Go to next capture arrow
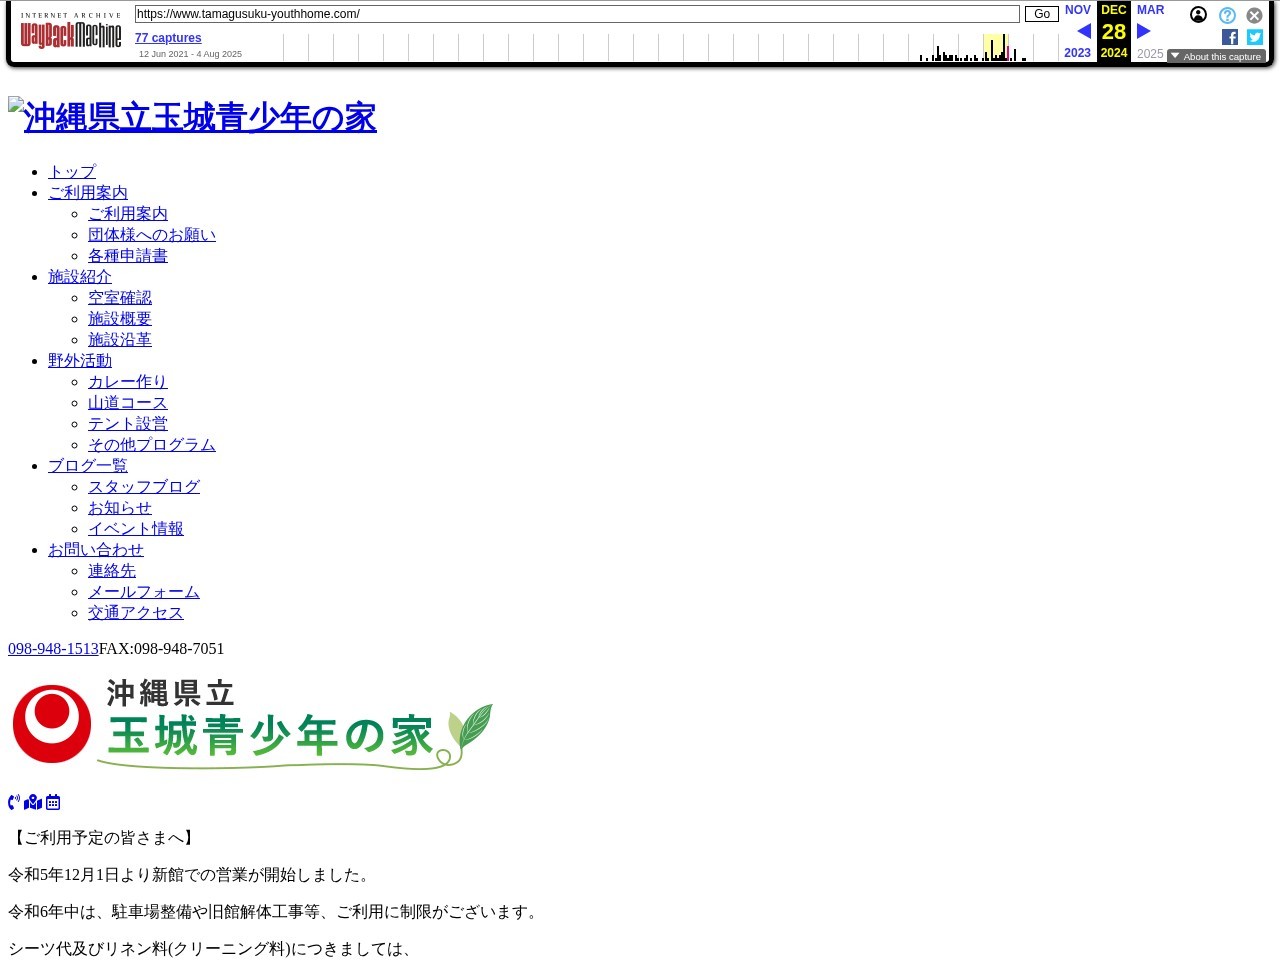Viewport: 1280px width, 960px height. click(x=1144, y=31)
